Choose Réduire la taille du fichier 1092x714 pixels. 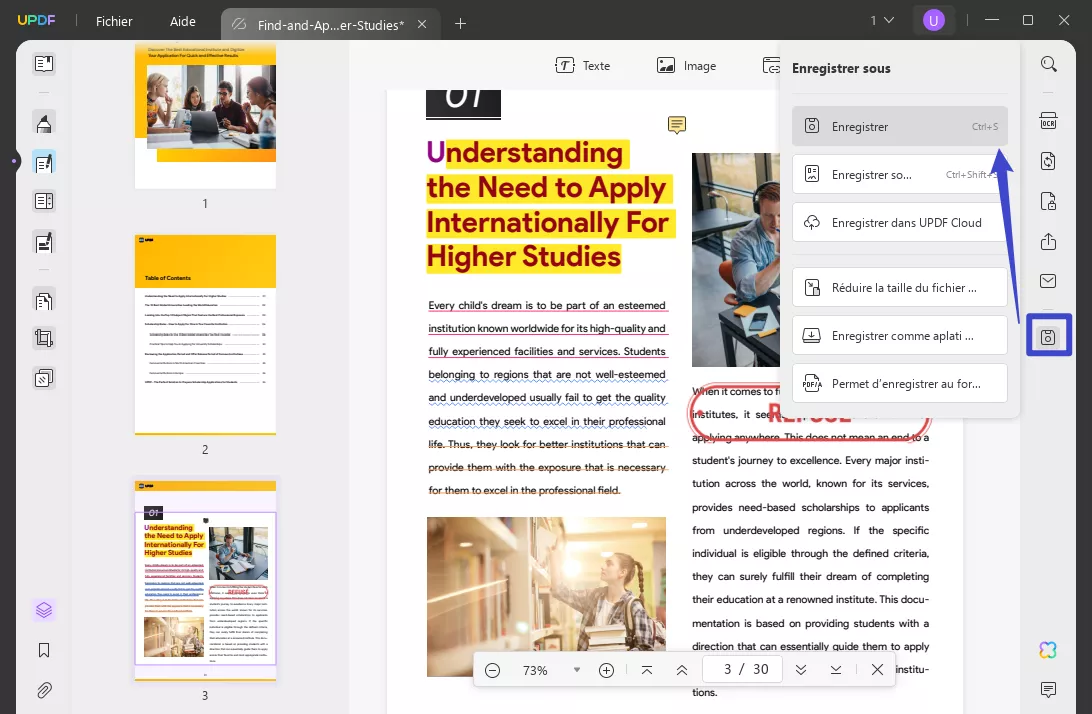click(900, 287)
